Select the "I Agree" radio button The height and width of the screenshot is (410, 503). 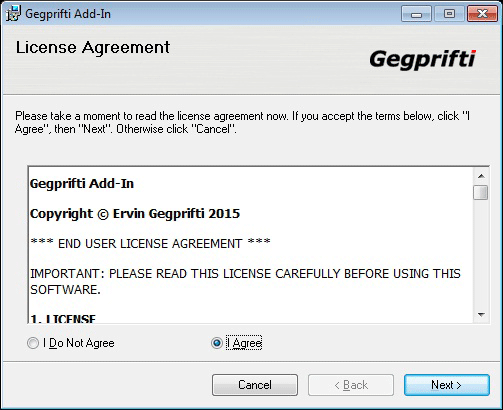pyautogui.click(x=217, y=343)
